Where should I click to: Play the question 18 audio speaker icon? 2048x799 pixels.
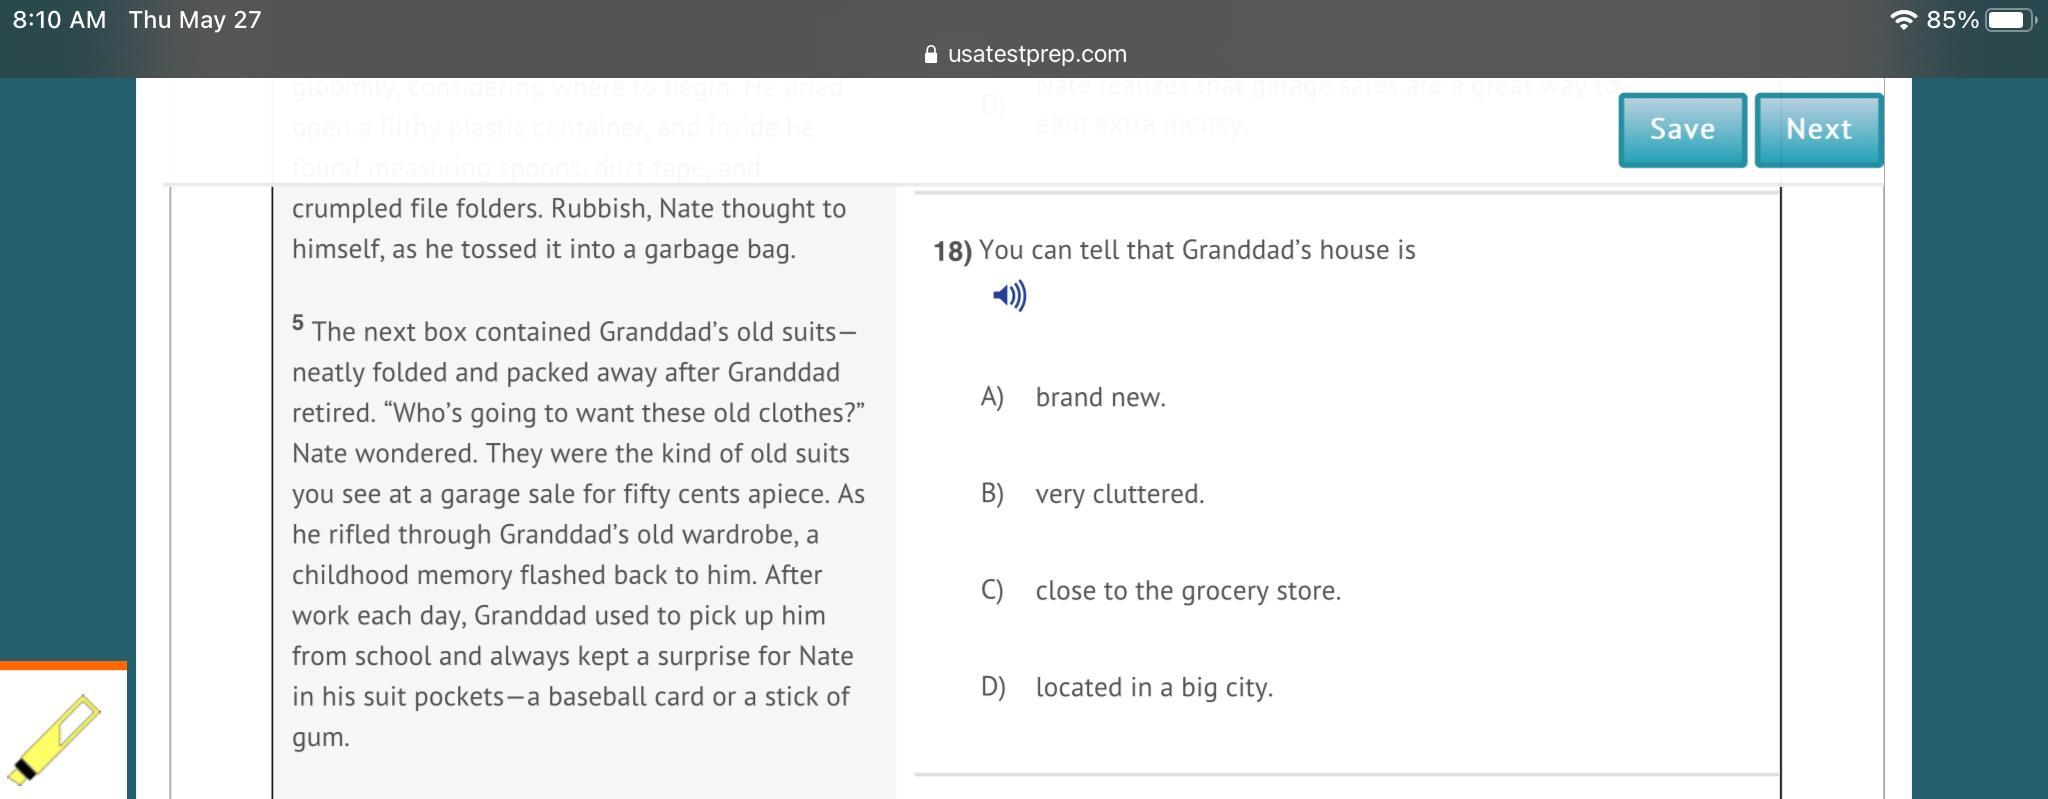pos(1009,296)
